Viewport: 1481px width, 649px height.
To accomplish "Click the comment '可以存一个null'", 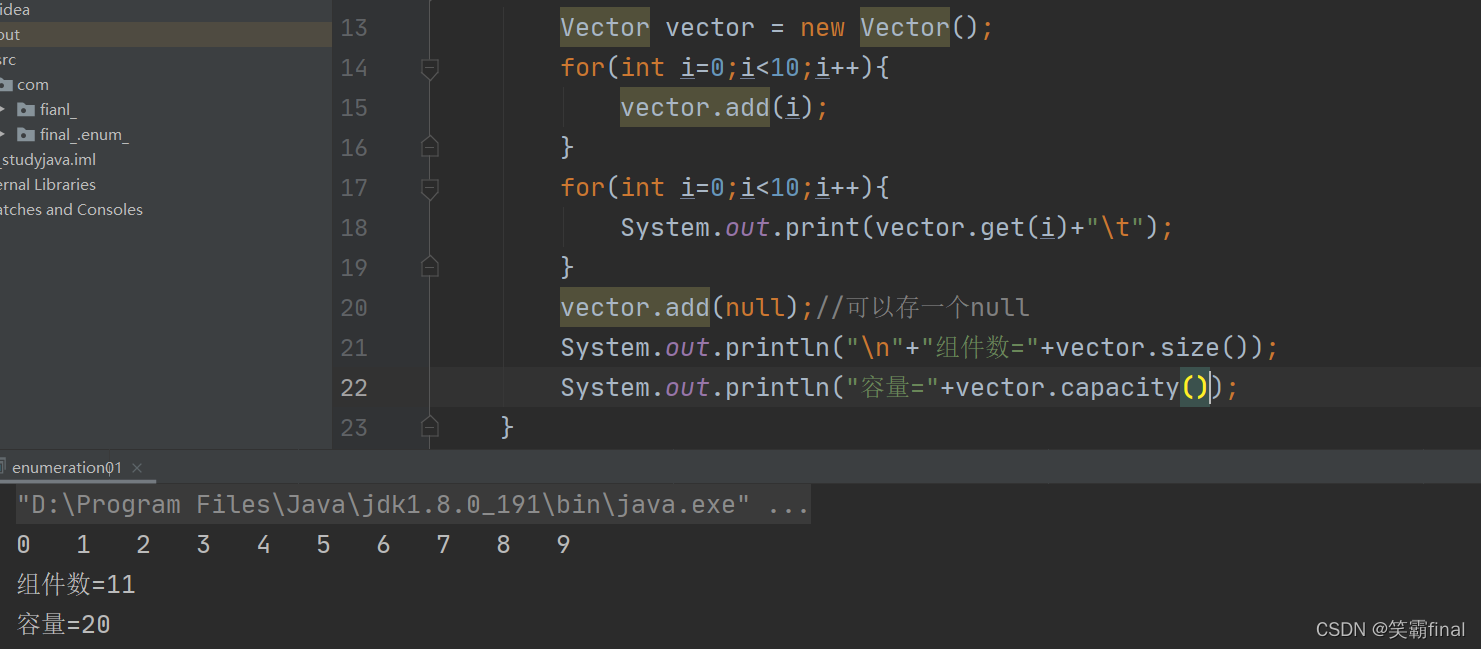I will pos(937,308).
